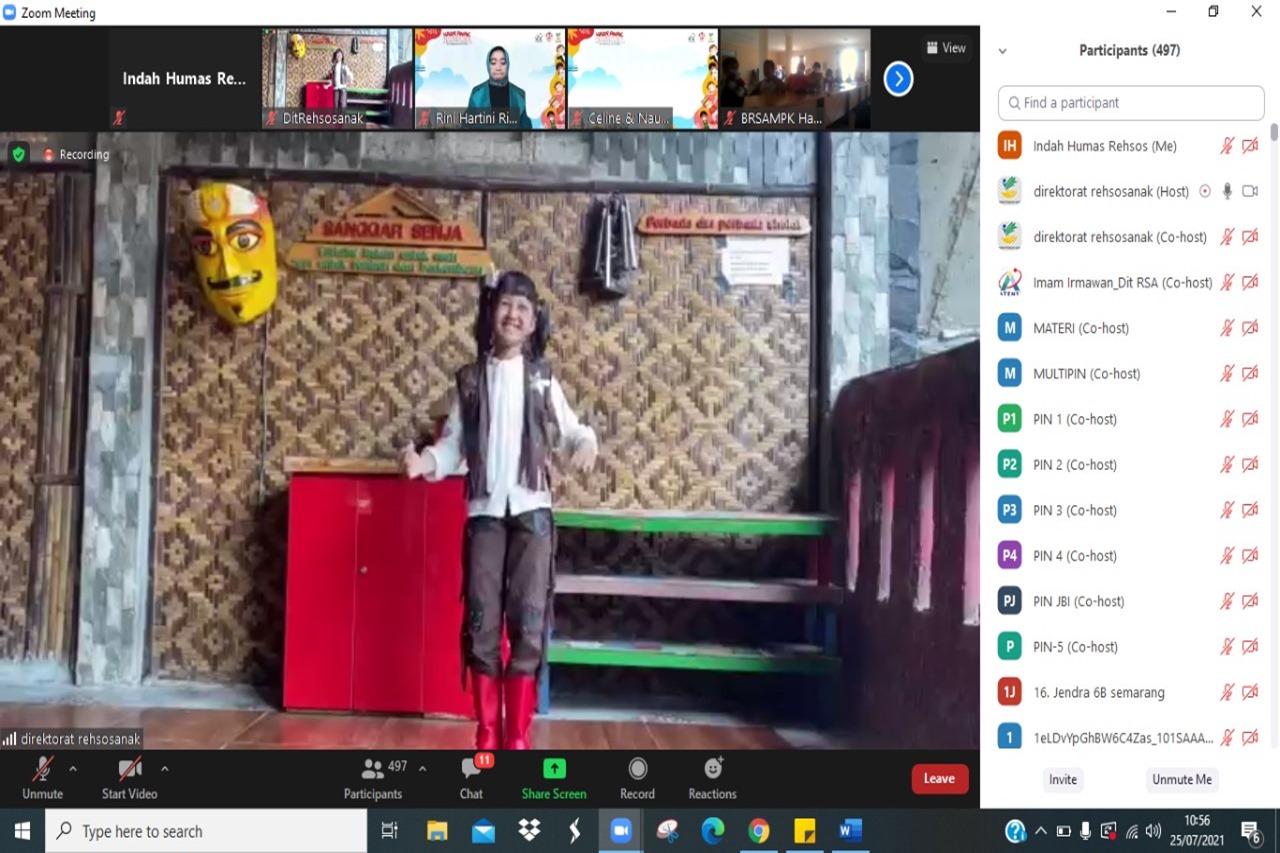The image size is (1280, 853).
Task: Open the Reactions smiley icon
Action: point(712,768)
